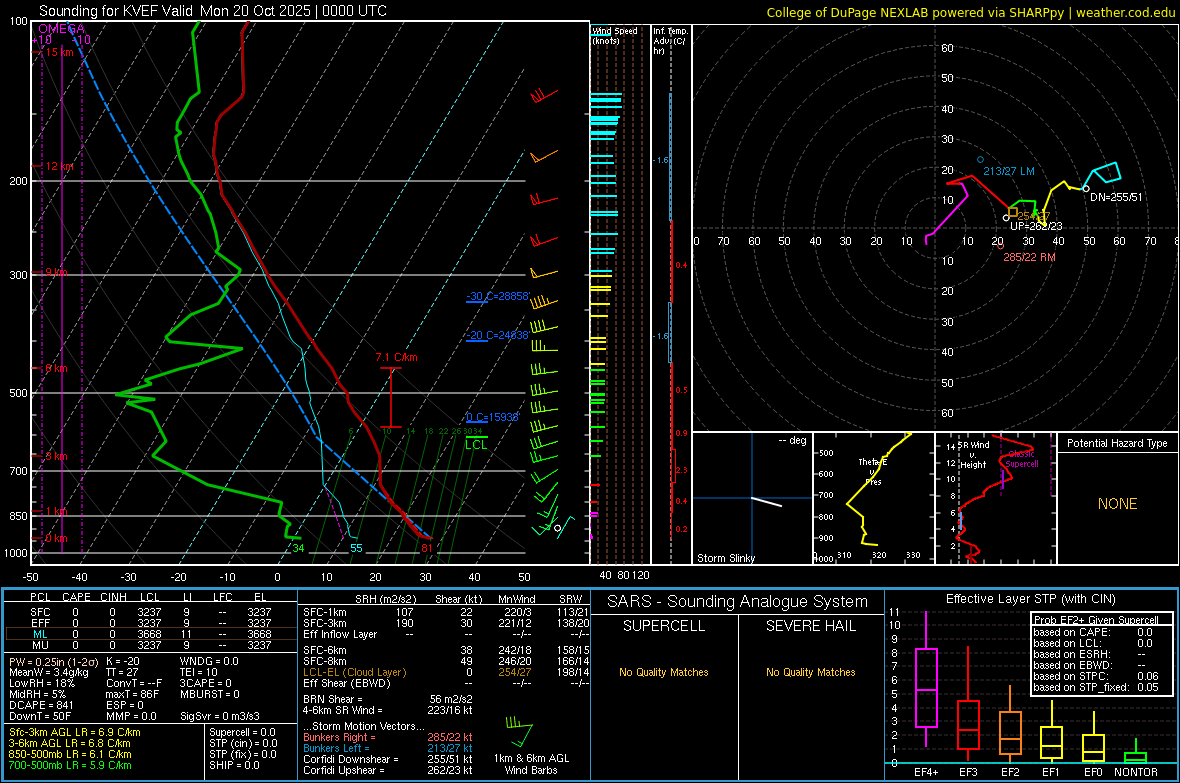This screenshot has height=783, width=1180.
Task: Click the 'Storm Slinky' inset label
Action: tap(725, 558)
